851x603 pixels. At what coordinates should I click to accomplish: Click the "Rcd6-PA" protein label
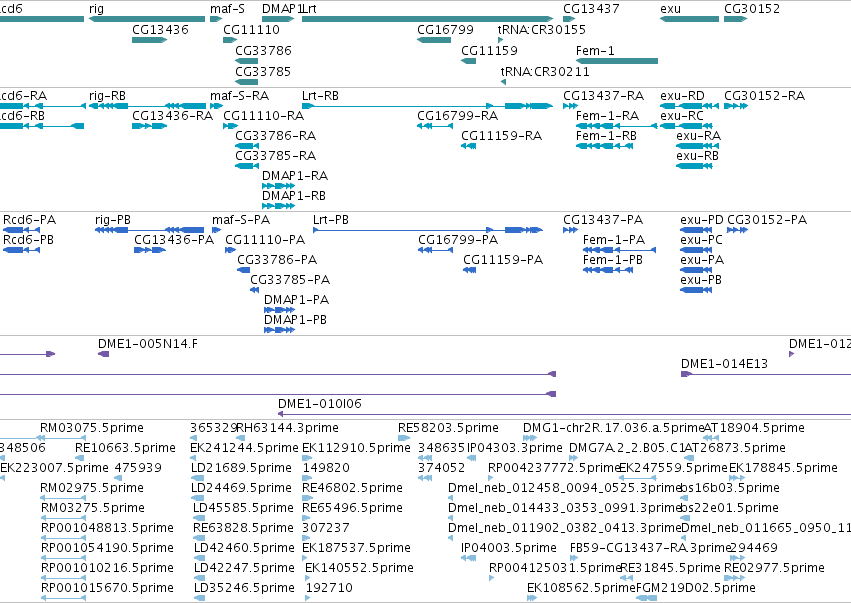pyautogui.click(x=29, y=220)
